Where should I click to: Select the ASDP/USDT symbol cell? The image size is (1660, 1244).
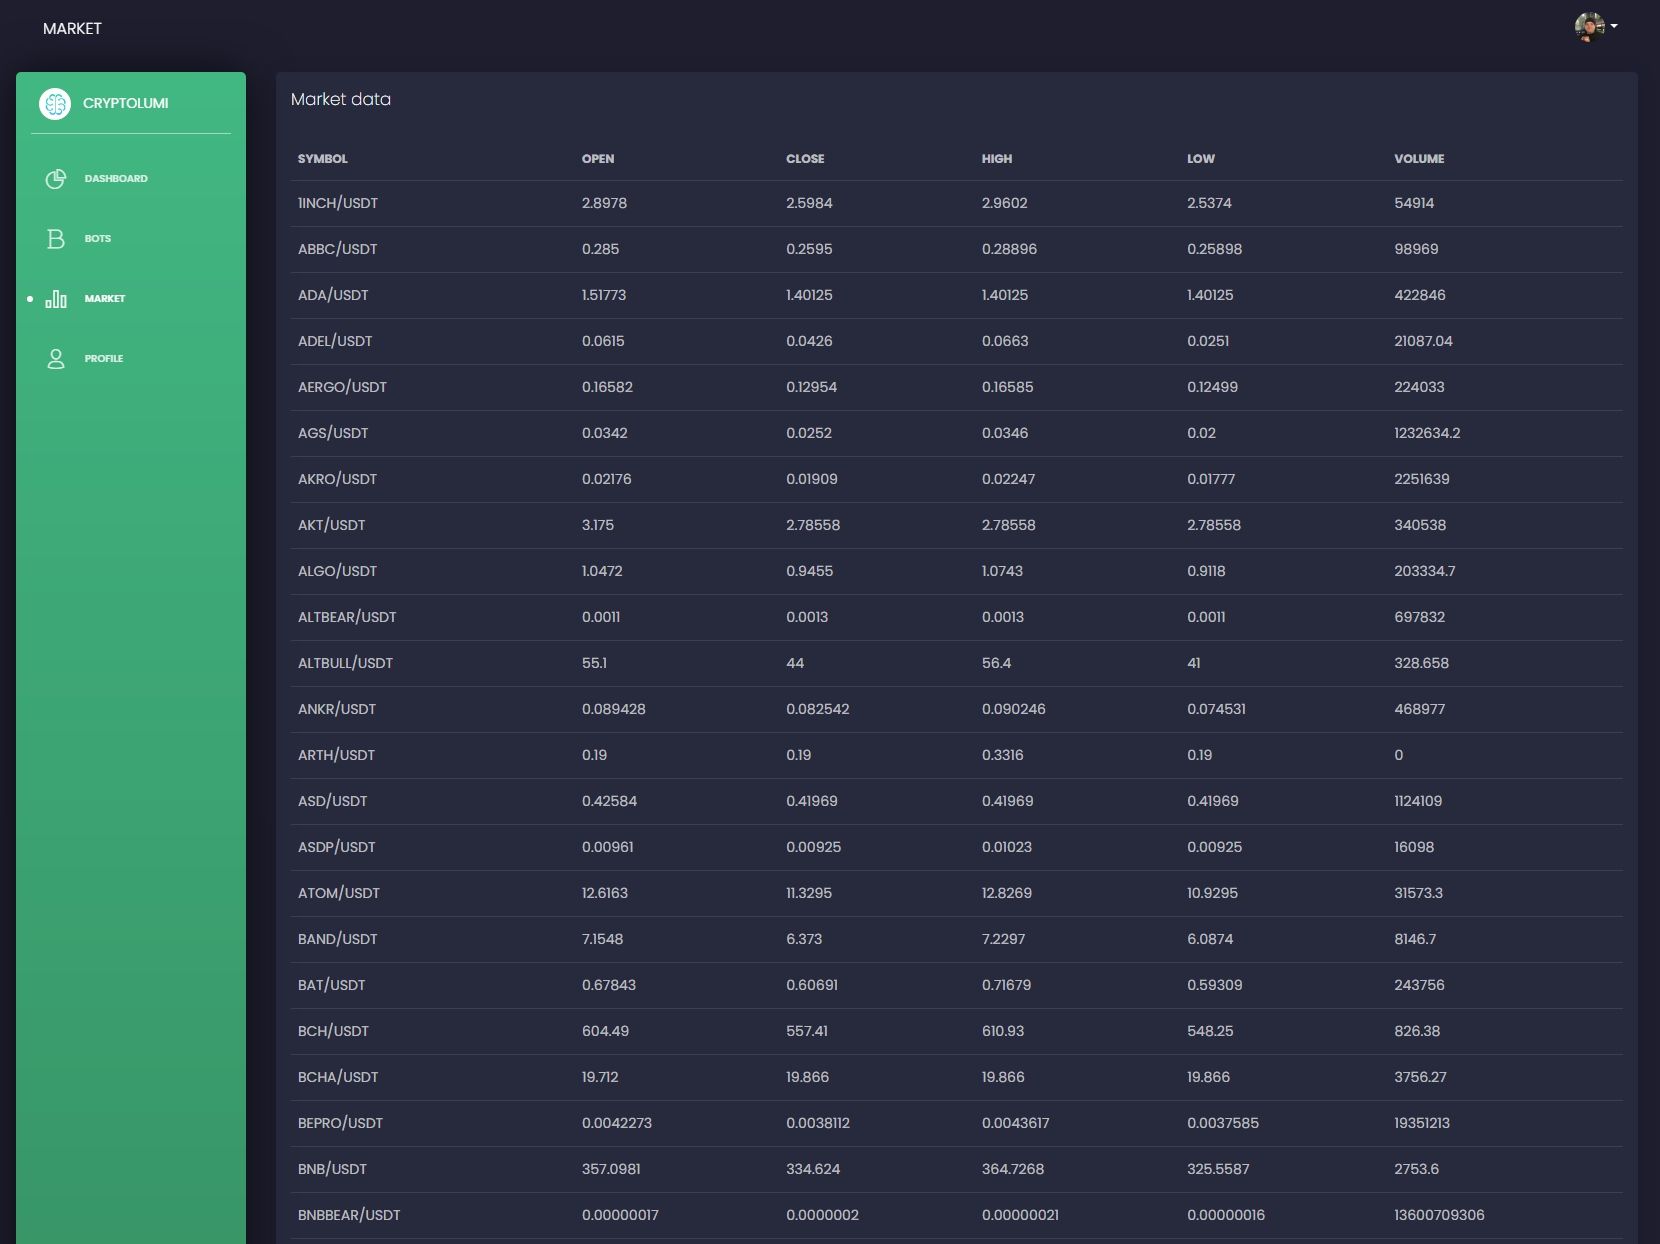[x=337, y=847]
